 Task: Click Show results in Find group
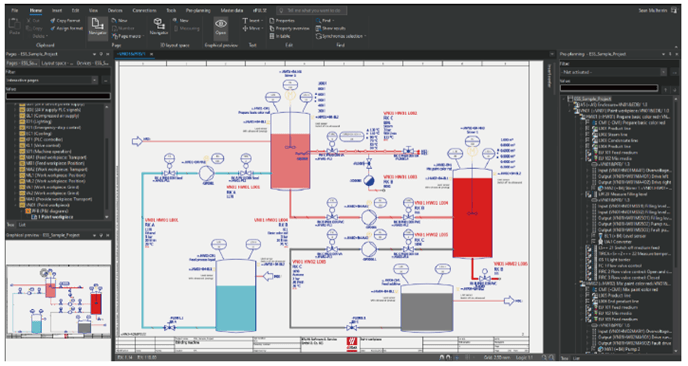pos(330,28)
